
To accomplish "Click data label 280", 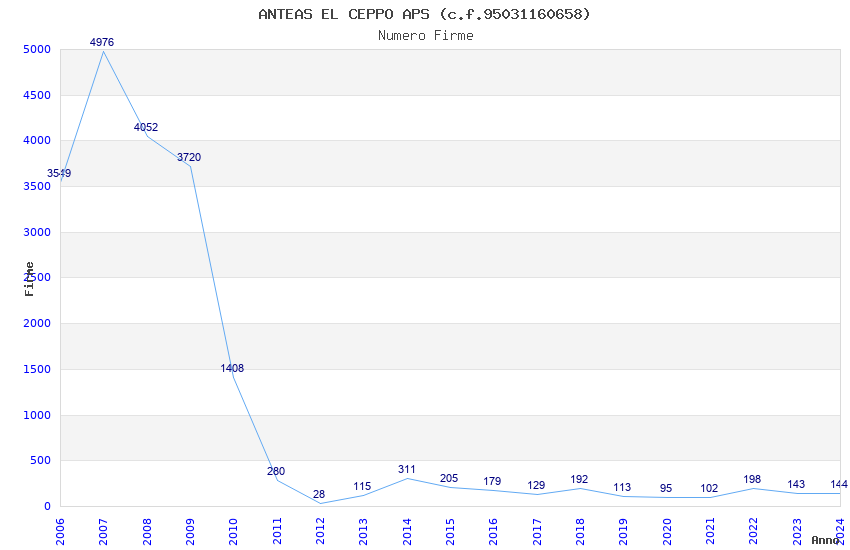I will pos(276,471).
